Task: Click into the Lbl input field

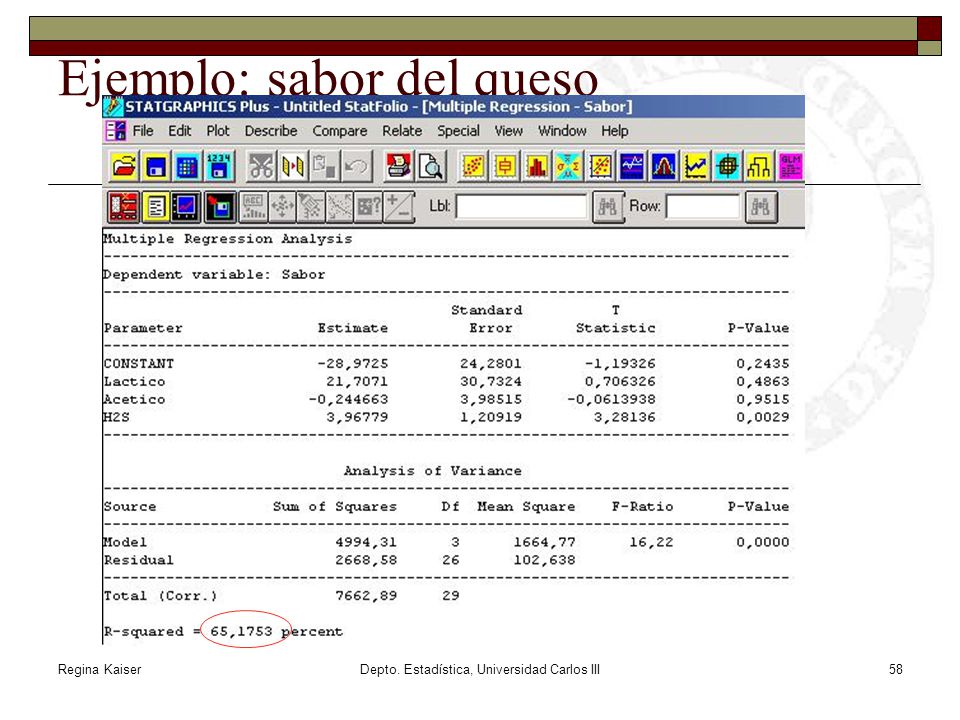Action: tap(521, 207)
